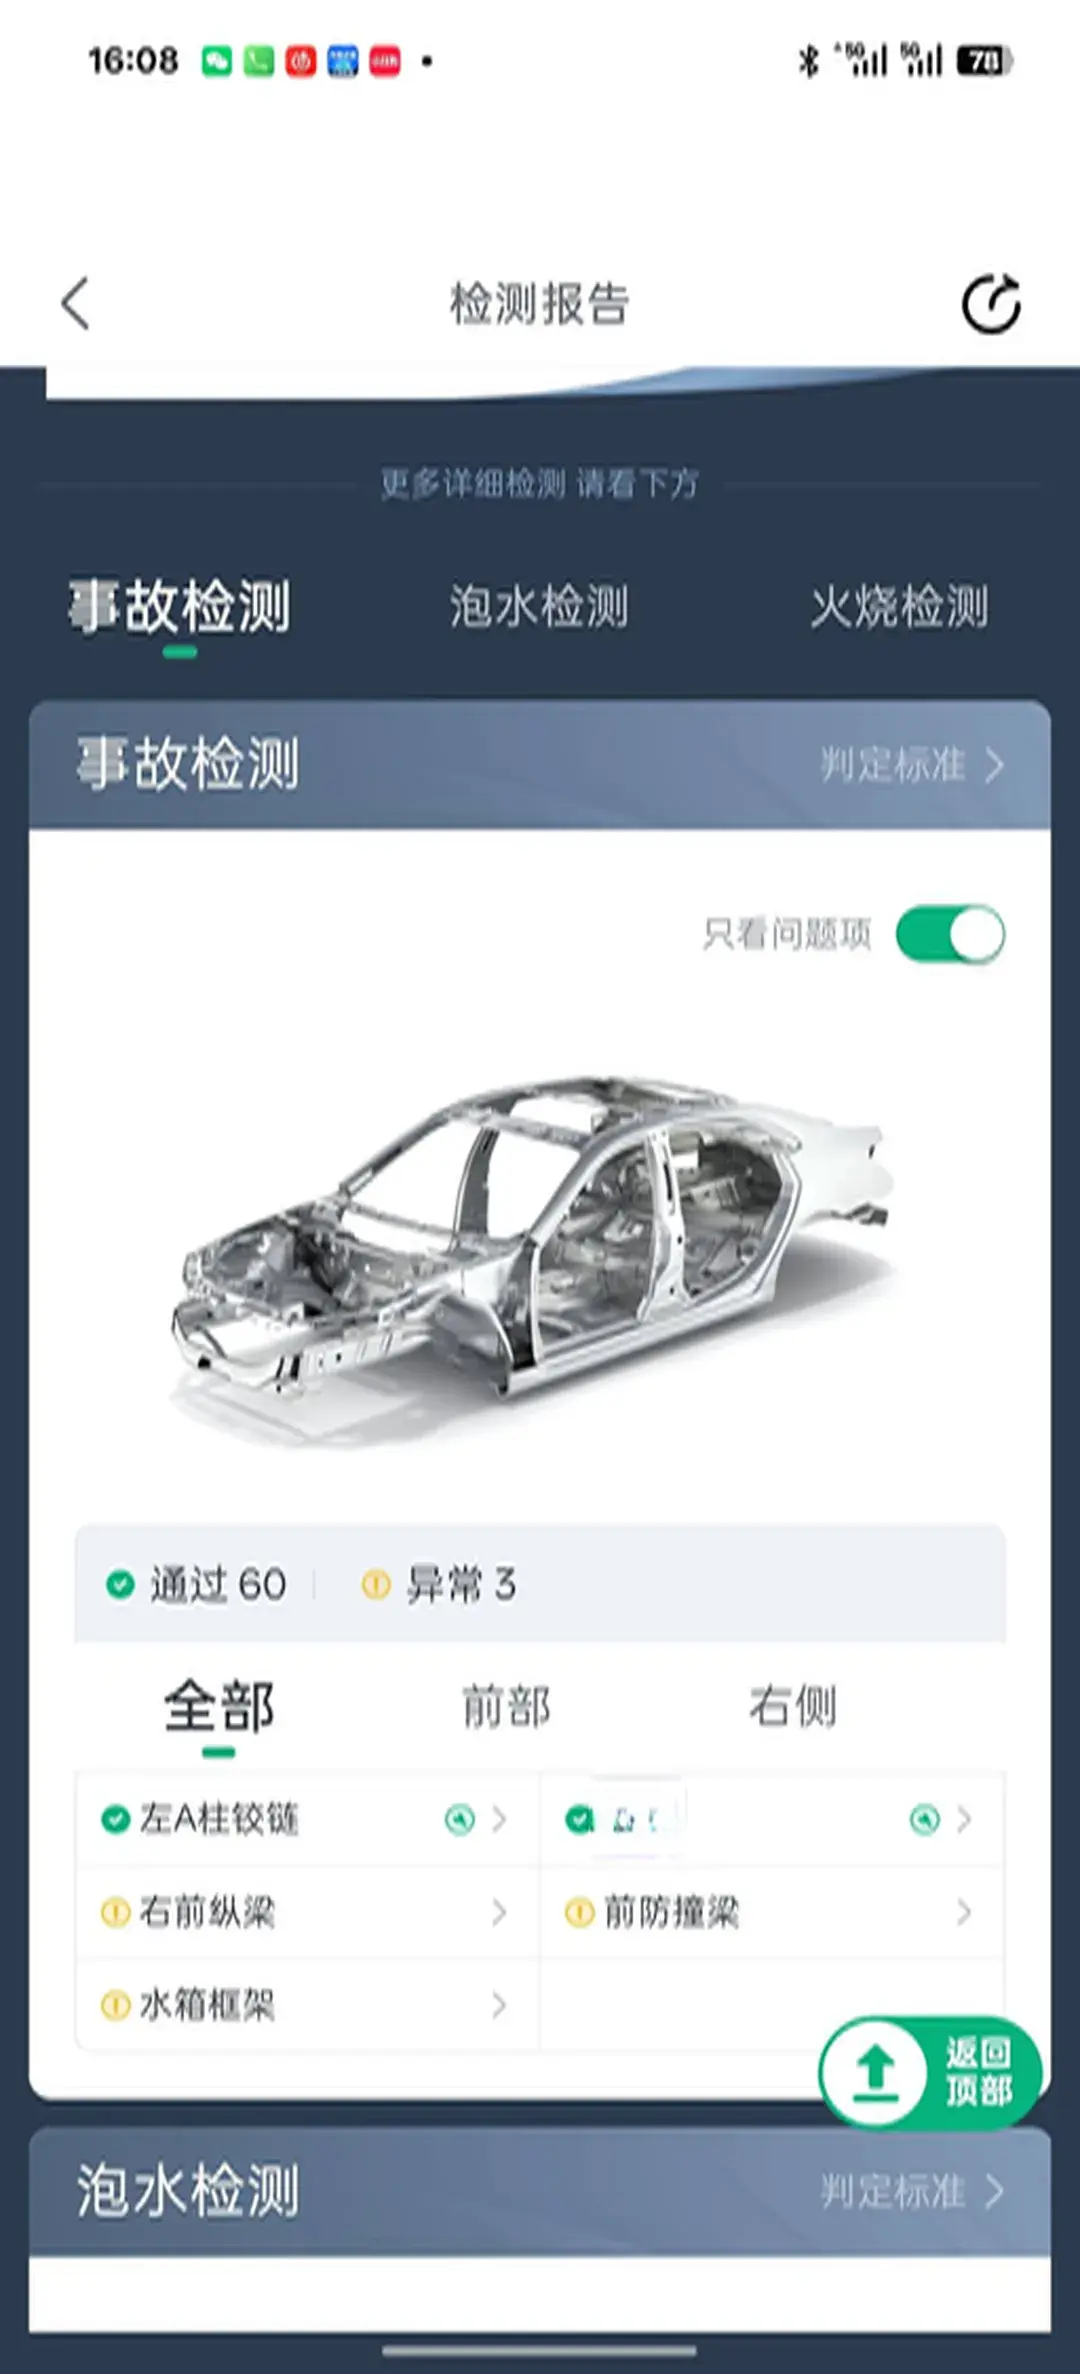Viewport: 1080px width, 2374px height.
Task: Tap the share icon in header
Action: pos(991,303)
